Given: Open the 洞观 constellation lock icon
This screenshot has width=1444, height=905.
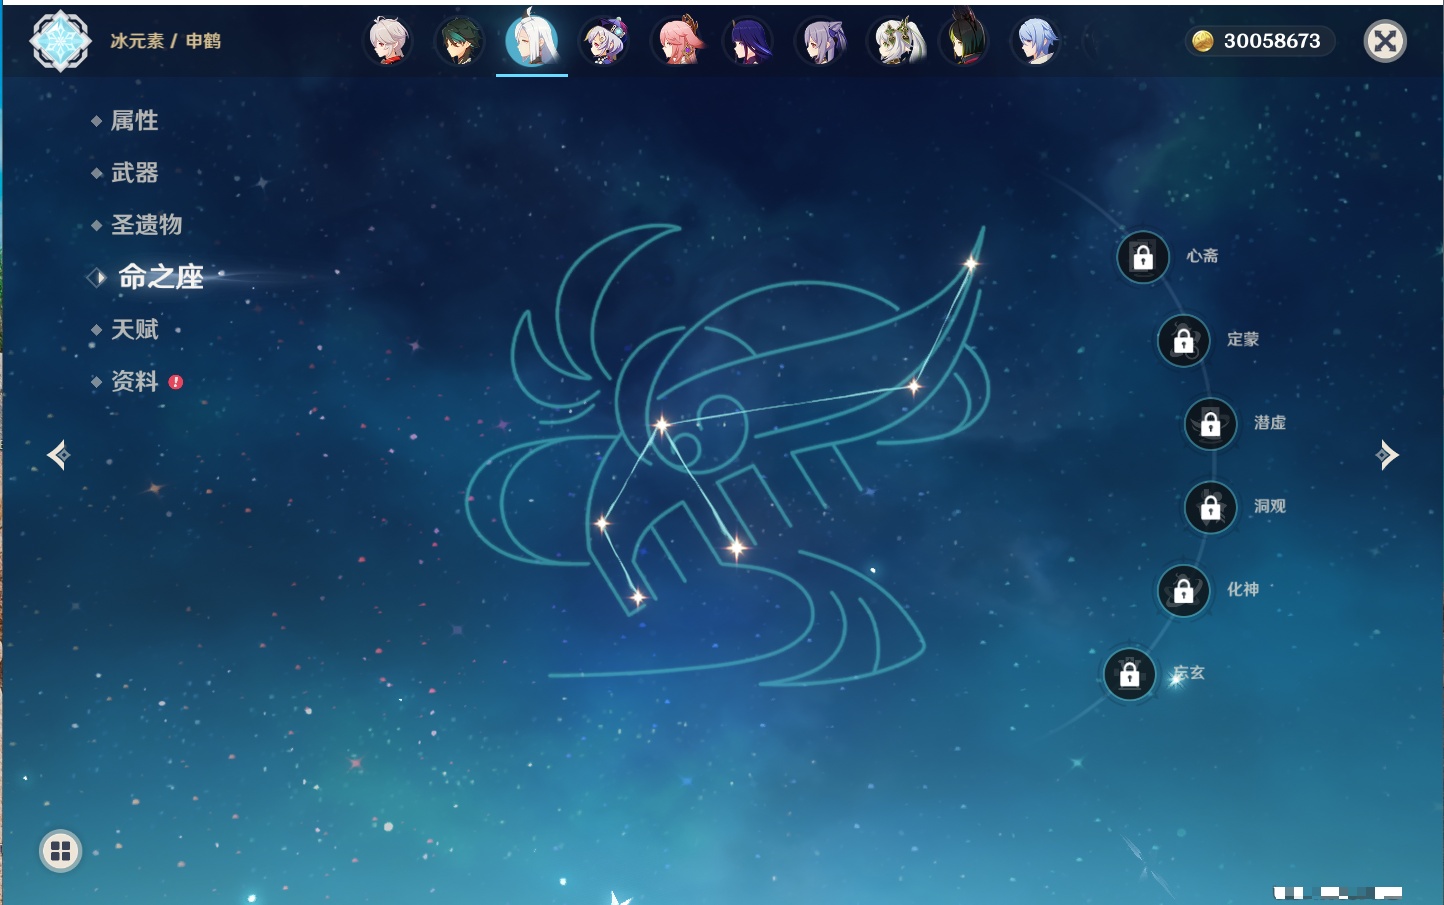Looking at the screenshot, I should (x=1211, y=507).
